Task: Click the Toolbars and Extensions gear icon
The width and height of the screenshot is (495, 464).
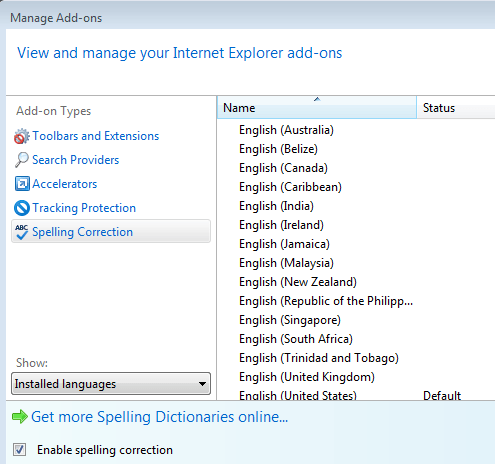Action: (22, 136)
